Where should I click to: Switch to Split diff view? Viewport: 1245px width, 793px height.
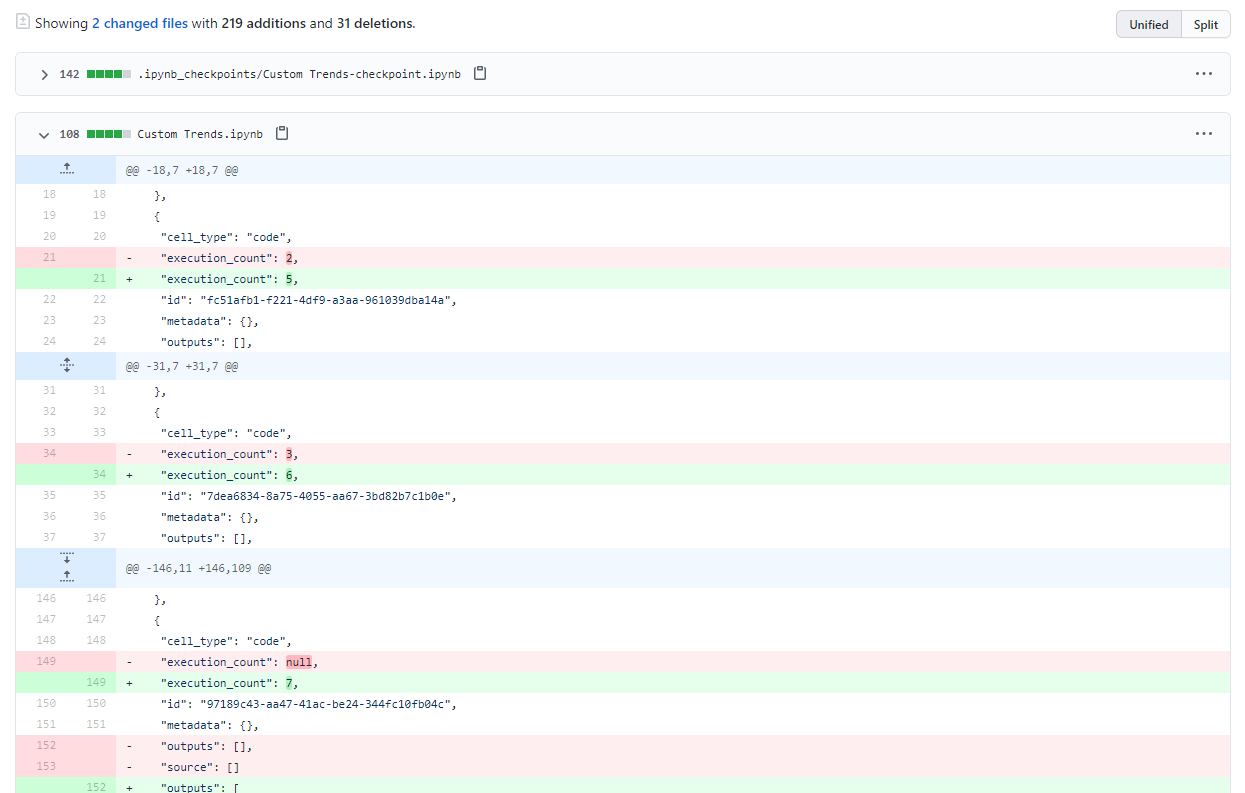[1205, 25]
